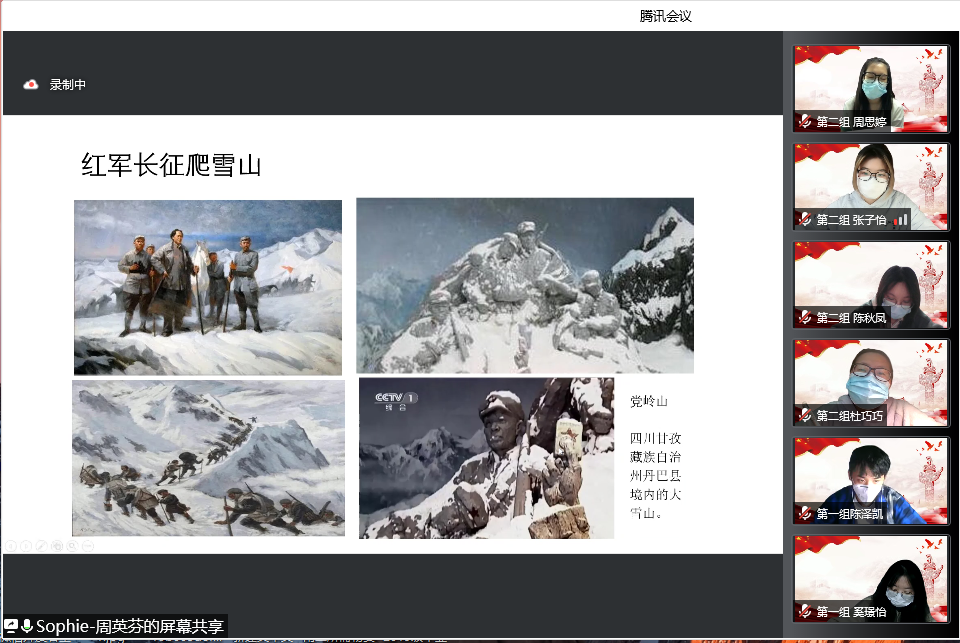Select 陈秋凤's video tile

(871, 285)
